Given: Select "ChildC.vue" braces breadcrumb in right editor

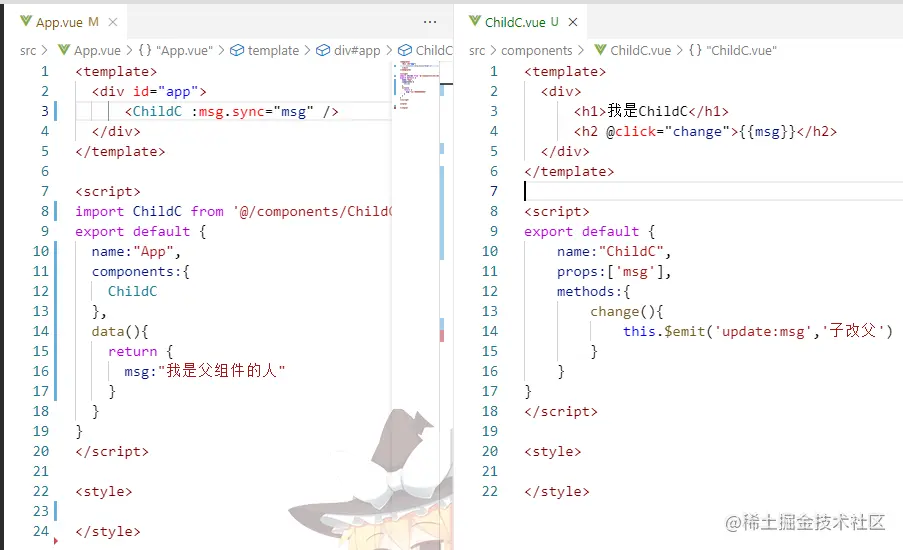Looking at the screenshot, I should click(x=733, y=51).
